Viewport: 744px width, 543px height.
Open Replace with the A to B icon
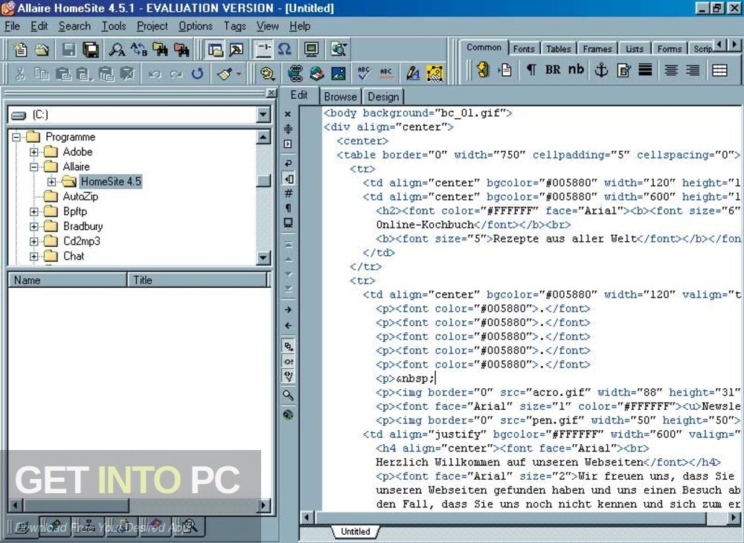coord(139,49)
